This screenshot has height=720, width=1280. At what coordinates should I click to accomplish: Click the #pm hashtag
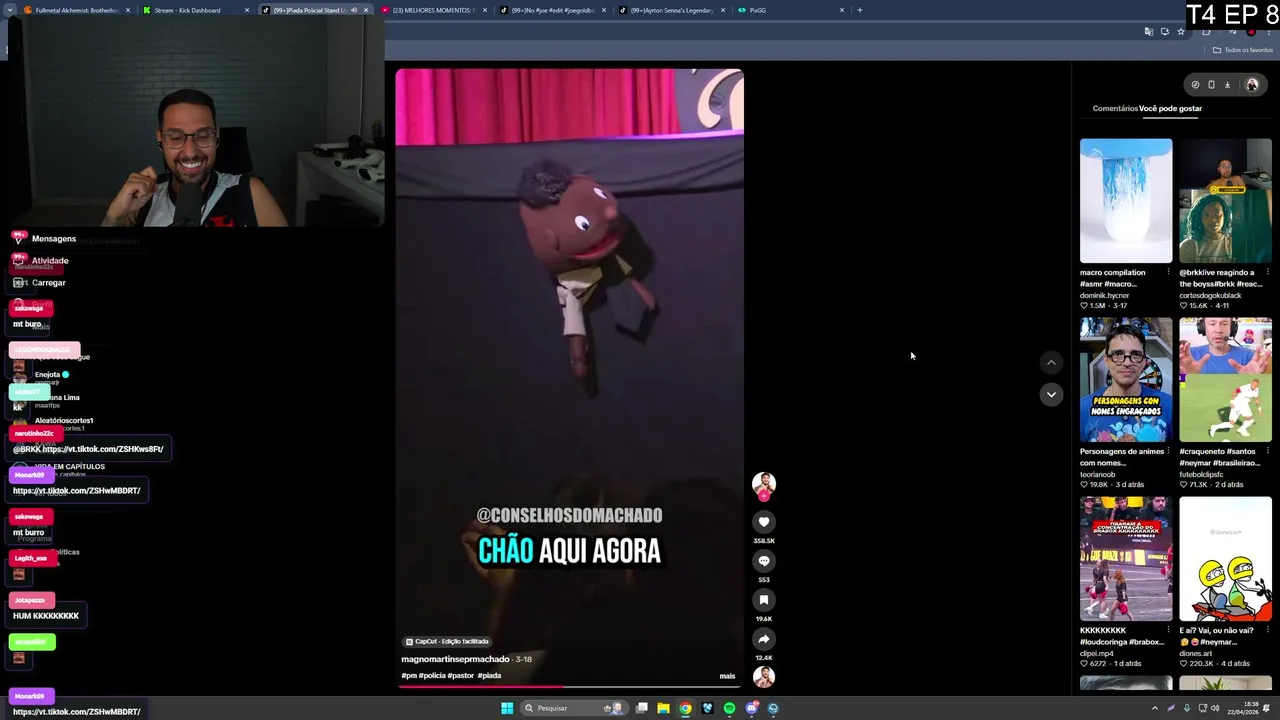coord(408,676)
